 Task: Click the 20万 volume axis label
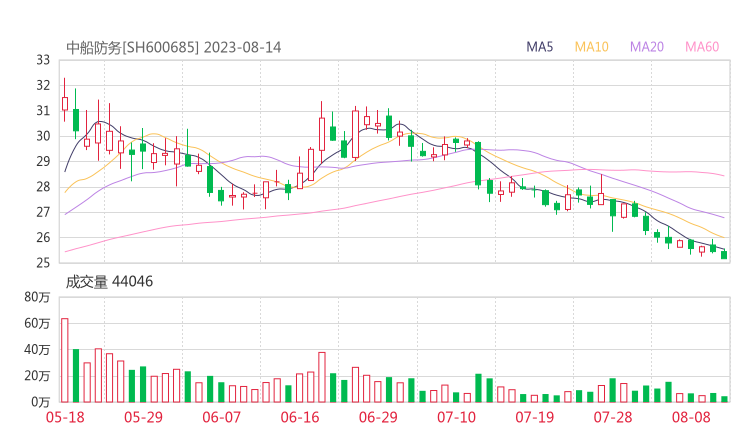pyautogui.click(x=37, y=376)
